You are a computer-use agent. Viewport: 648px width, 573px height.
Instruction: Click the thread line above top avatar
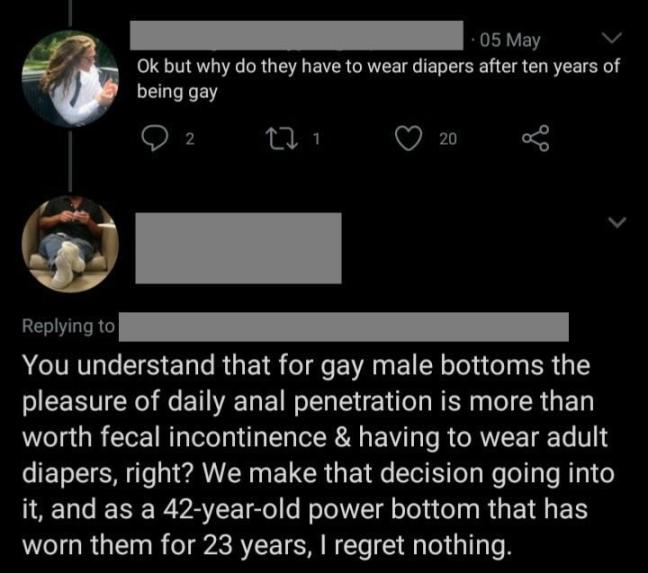[70, 14]
